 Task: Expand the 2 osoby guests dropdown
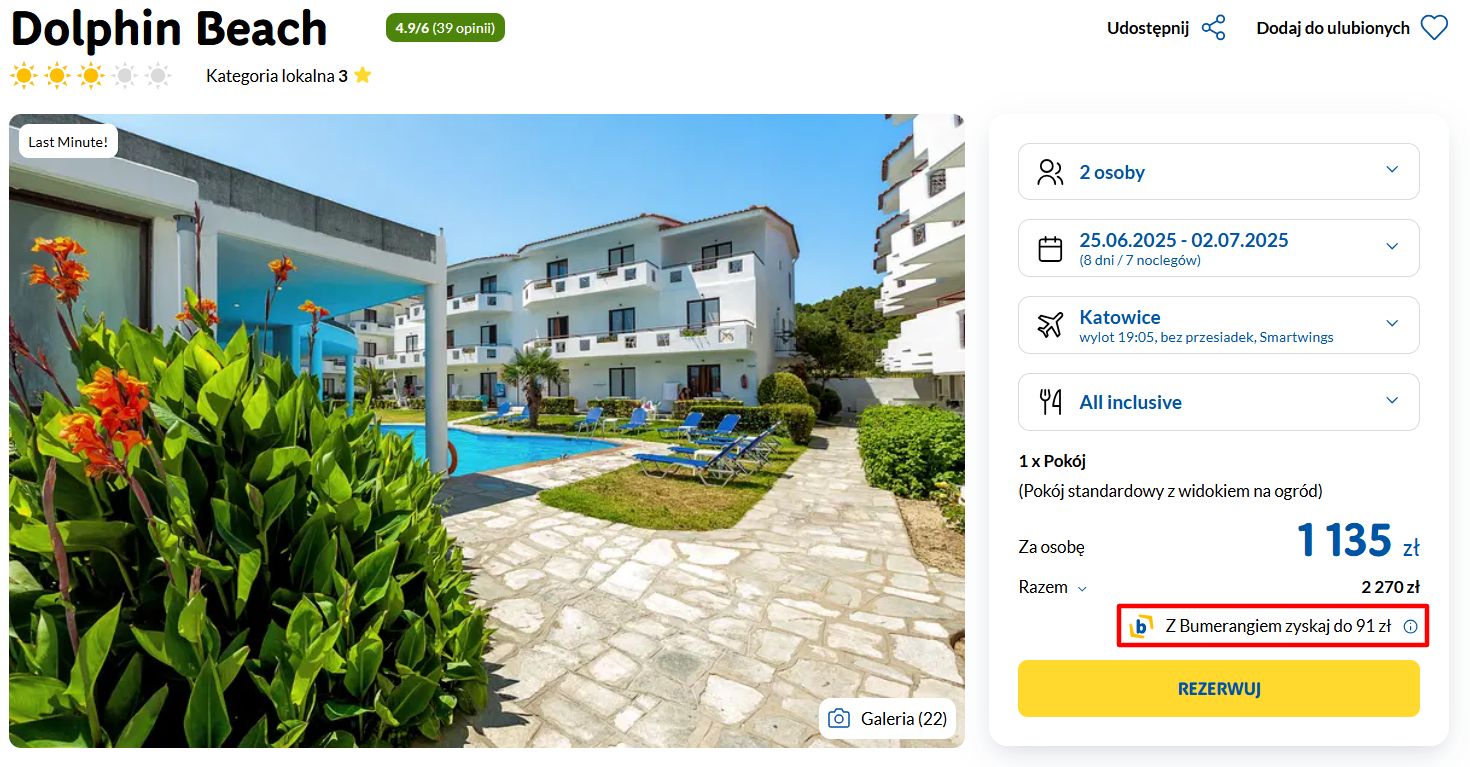coord(1218,172)
